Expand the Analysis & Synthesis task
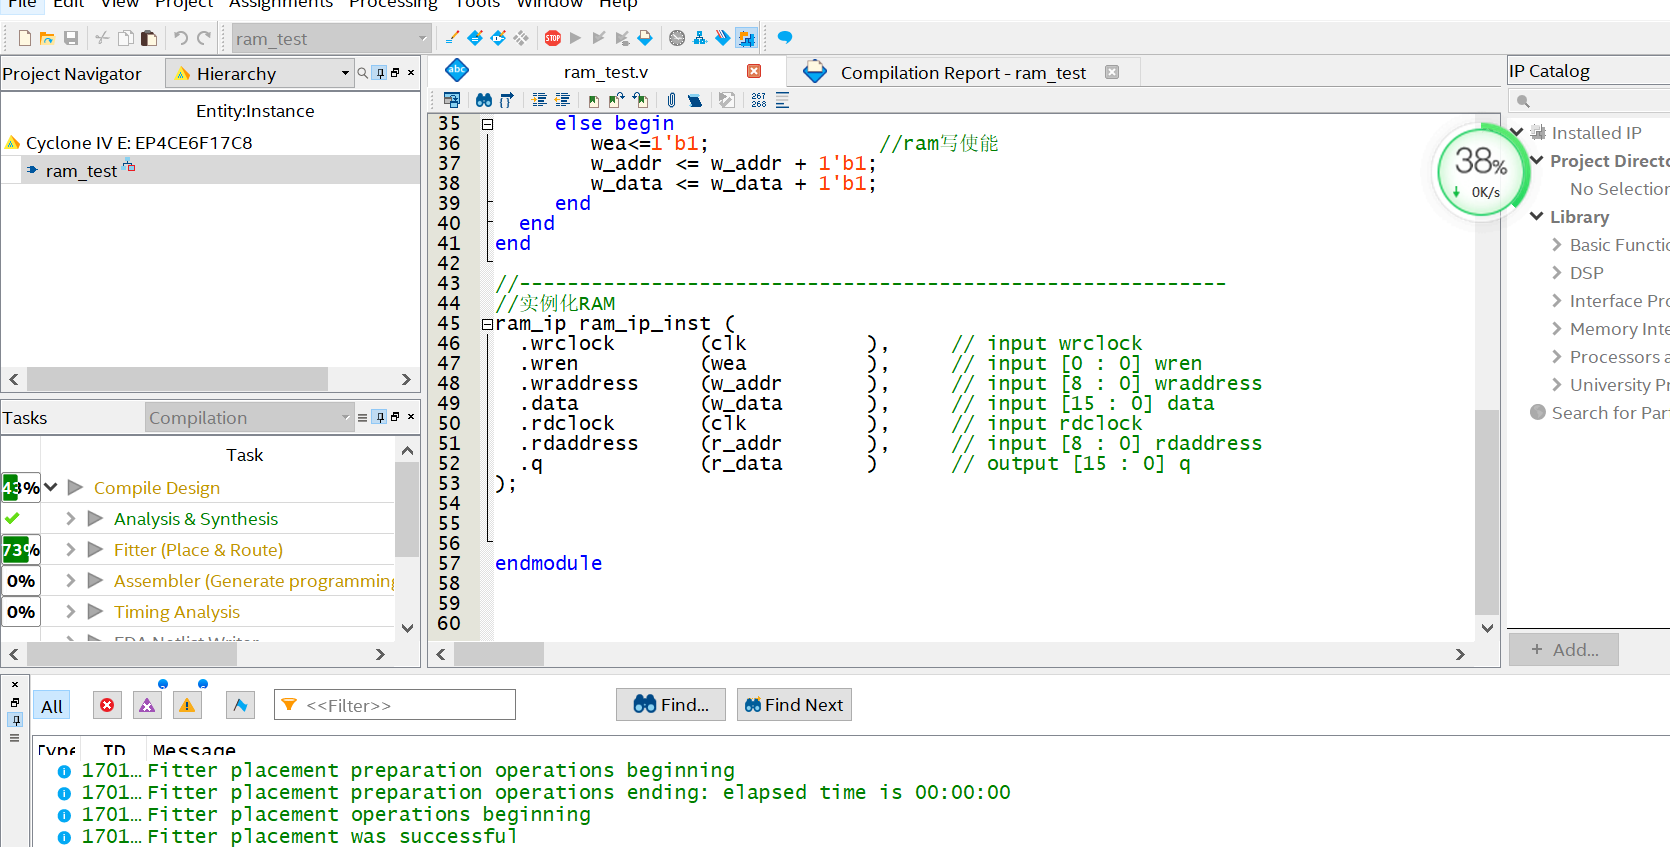1670x847 pixels. (70, 519)
